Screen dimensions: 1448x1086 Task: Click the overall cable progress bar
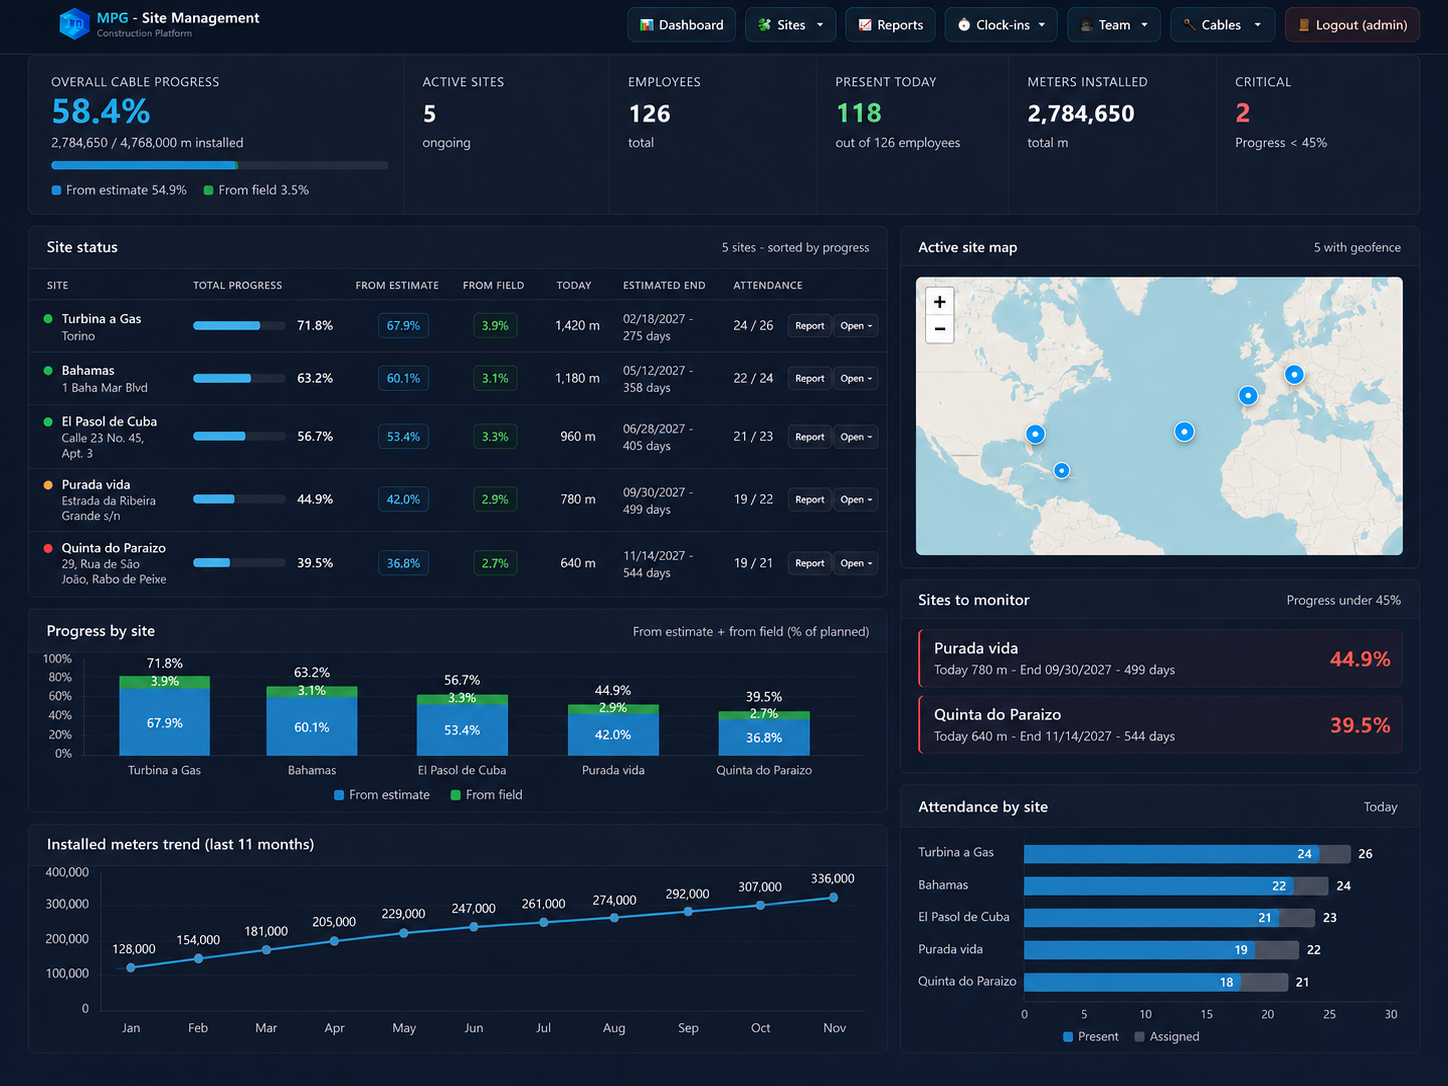coord(219,165)
